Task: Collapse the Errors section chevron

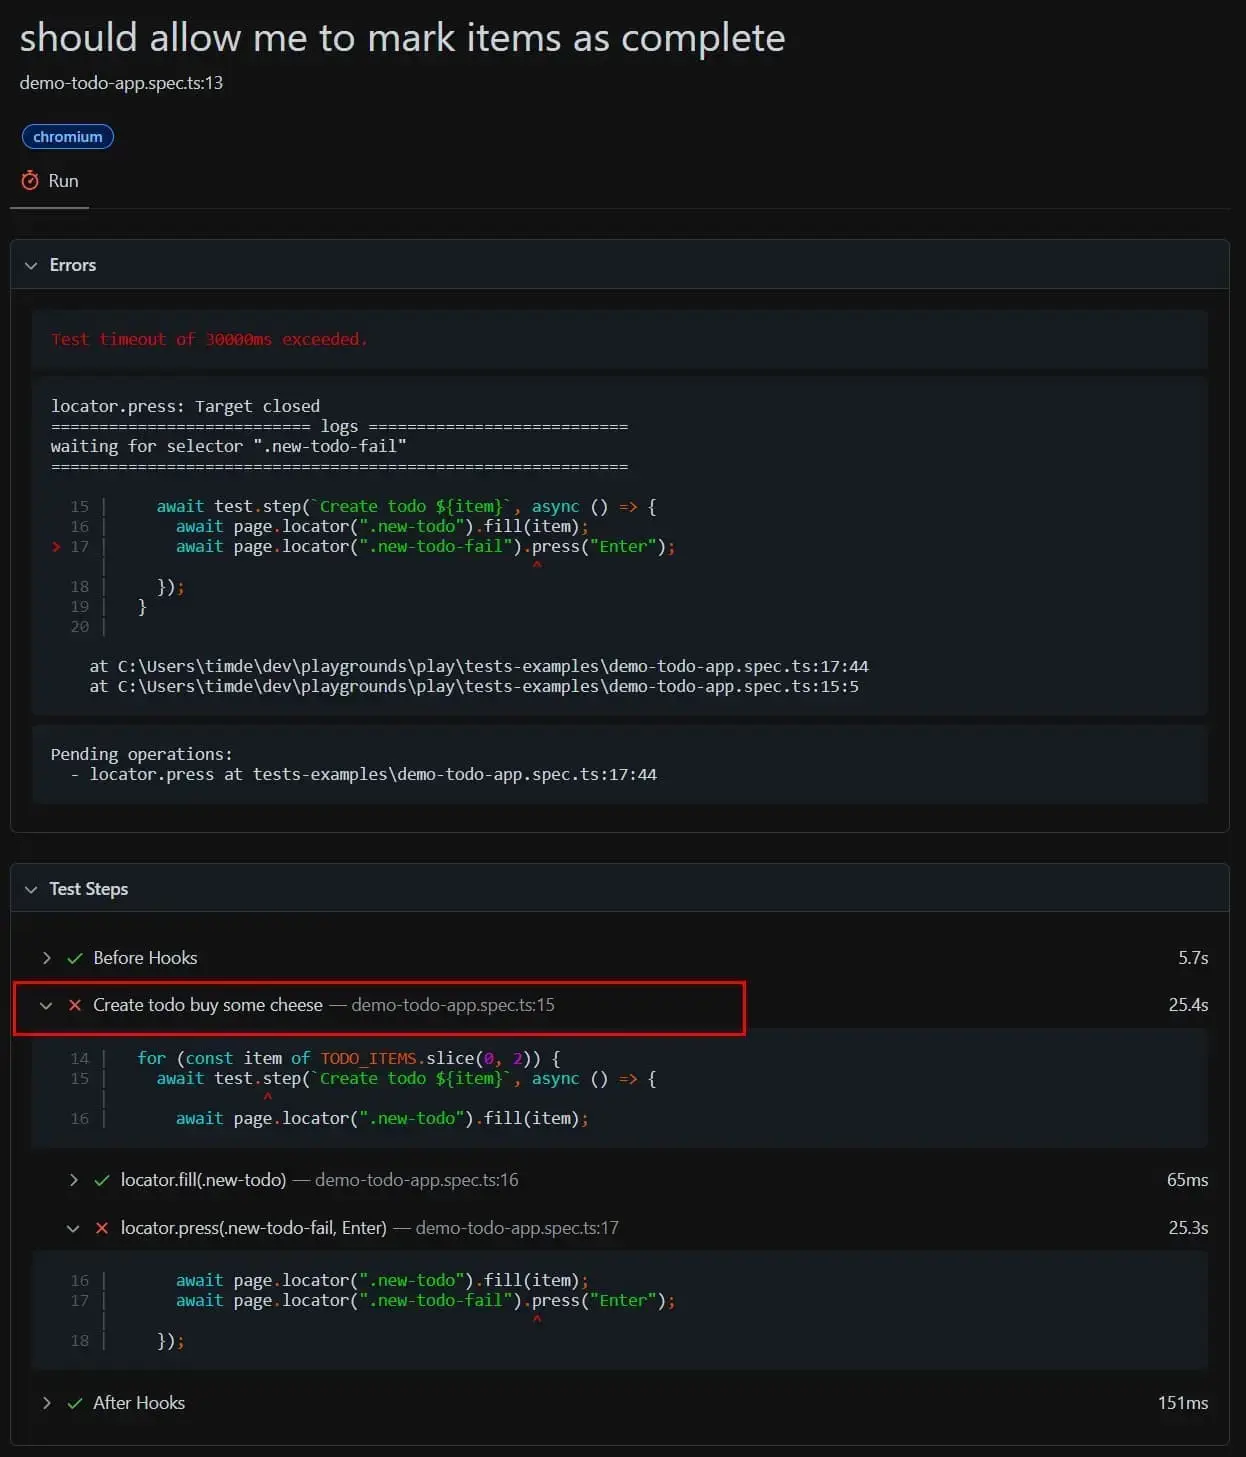Action: 31,265
